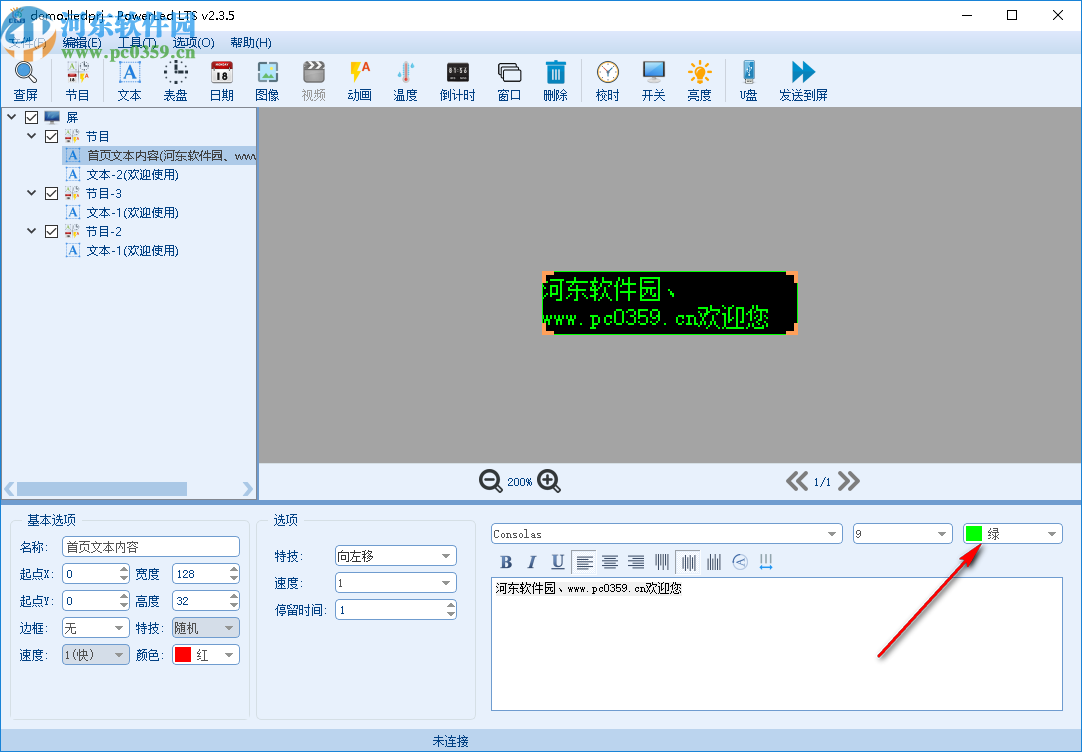
Task: Toggle the 节目-3 checkbox
Action: pos(52,193)
